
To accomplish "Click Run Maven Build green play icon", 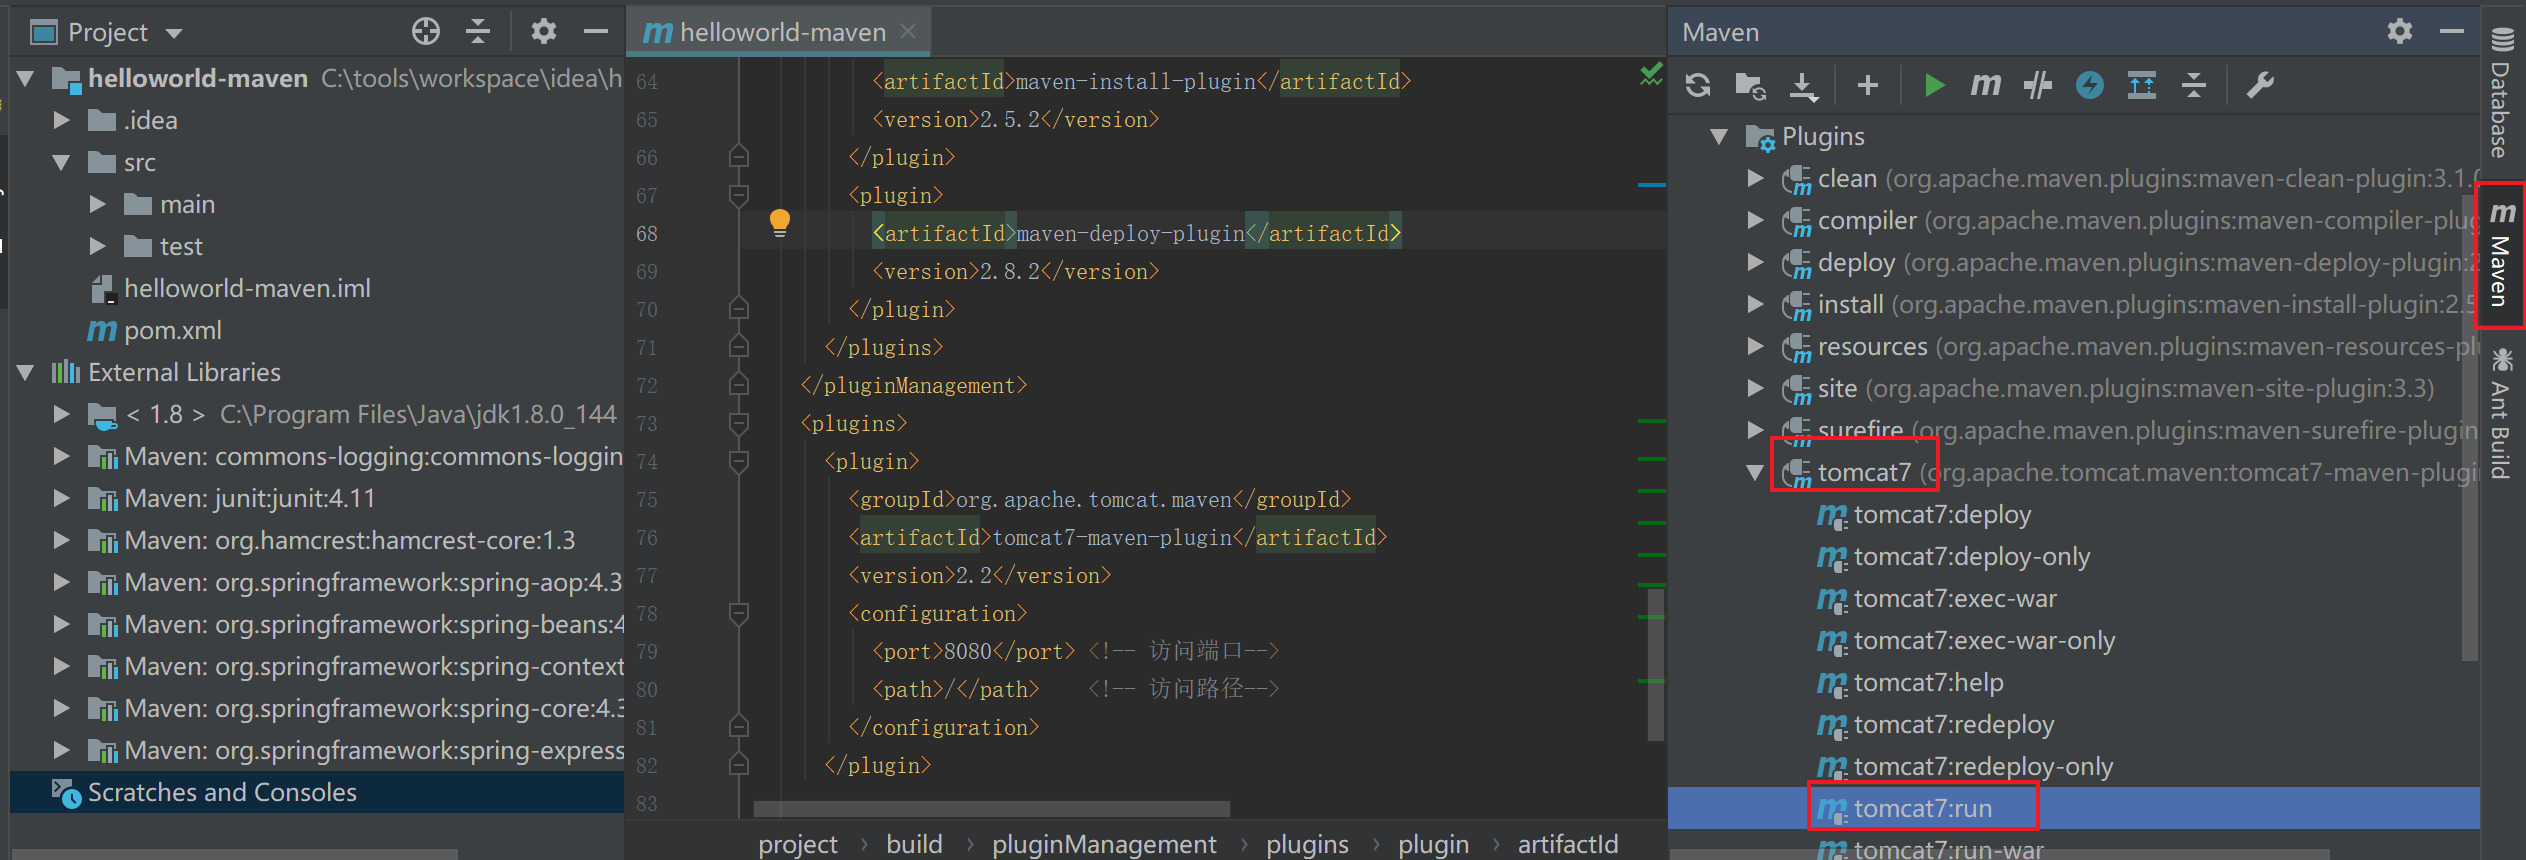I will click(x=1934, y=86).
